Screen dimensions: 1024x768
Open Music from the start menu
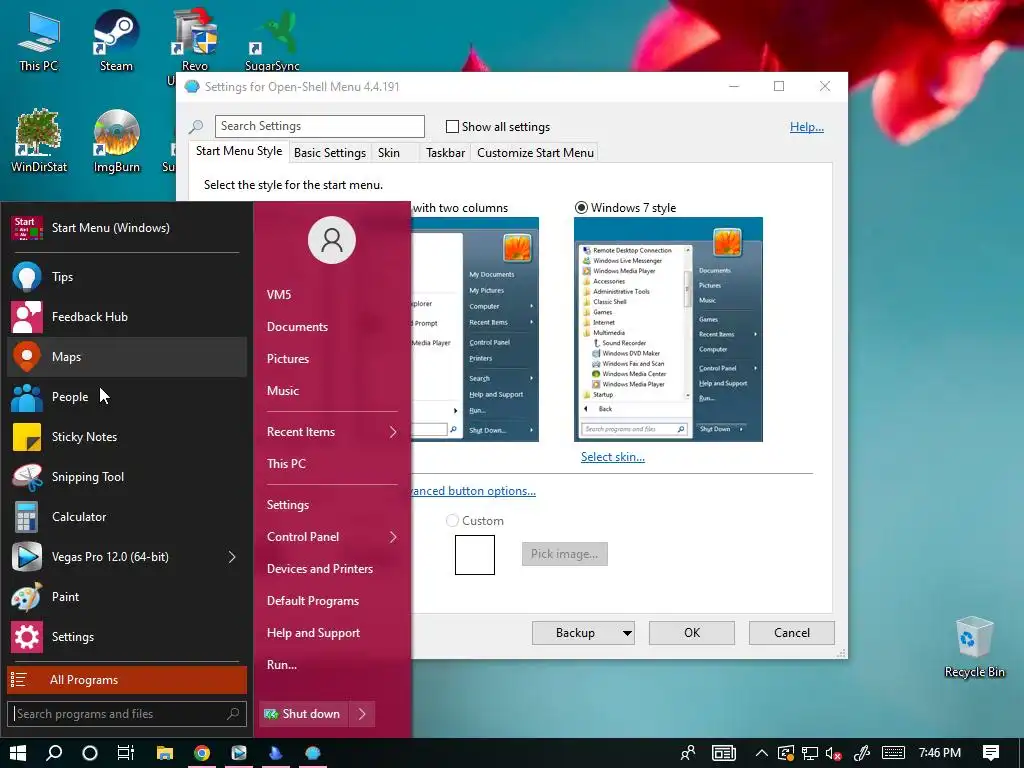283,391
